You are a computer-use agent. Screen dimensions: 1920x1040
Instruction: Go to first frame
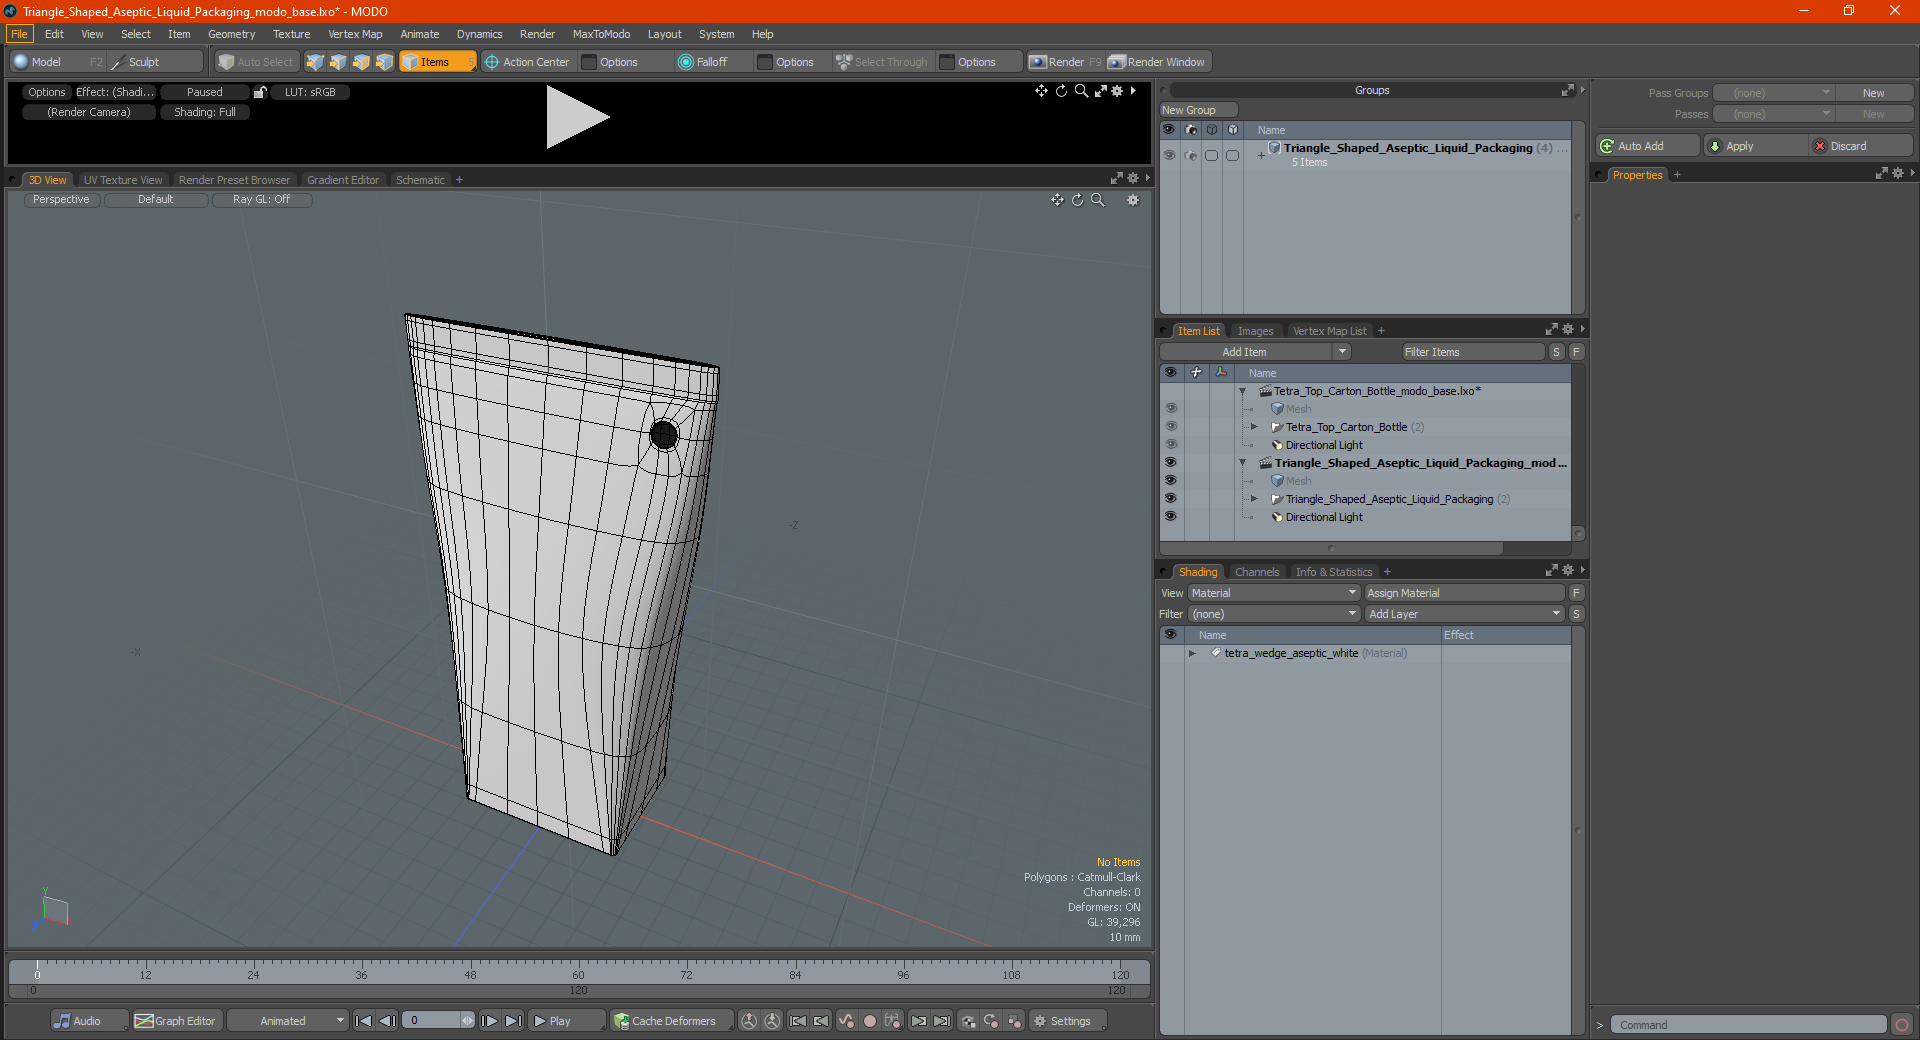[364, 1021]
